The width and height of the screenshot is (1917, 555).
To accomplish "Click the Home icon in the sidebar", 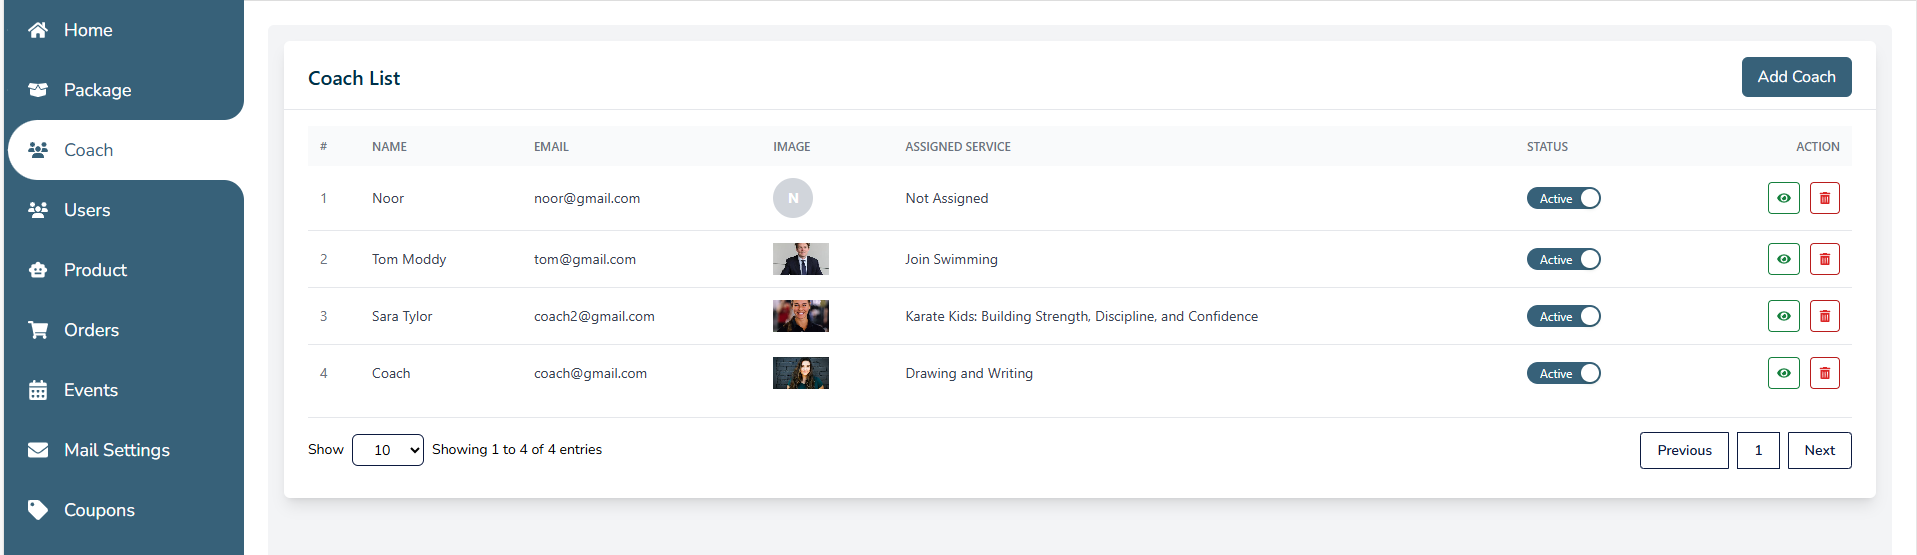I will [38, 30].
